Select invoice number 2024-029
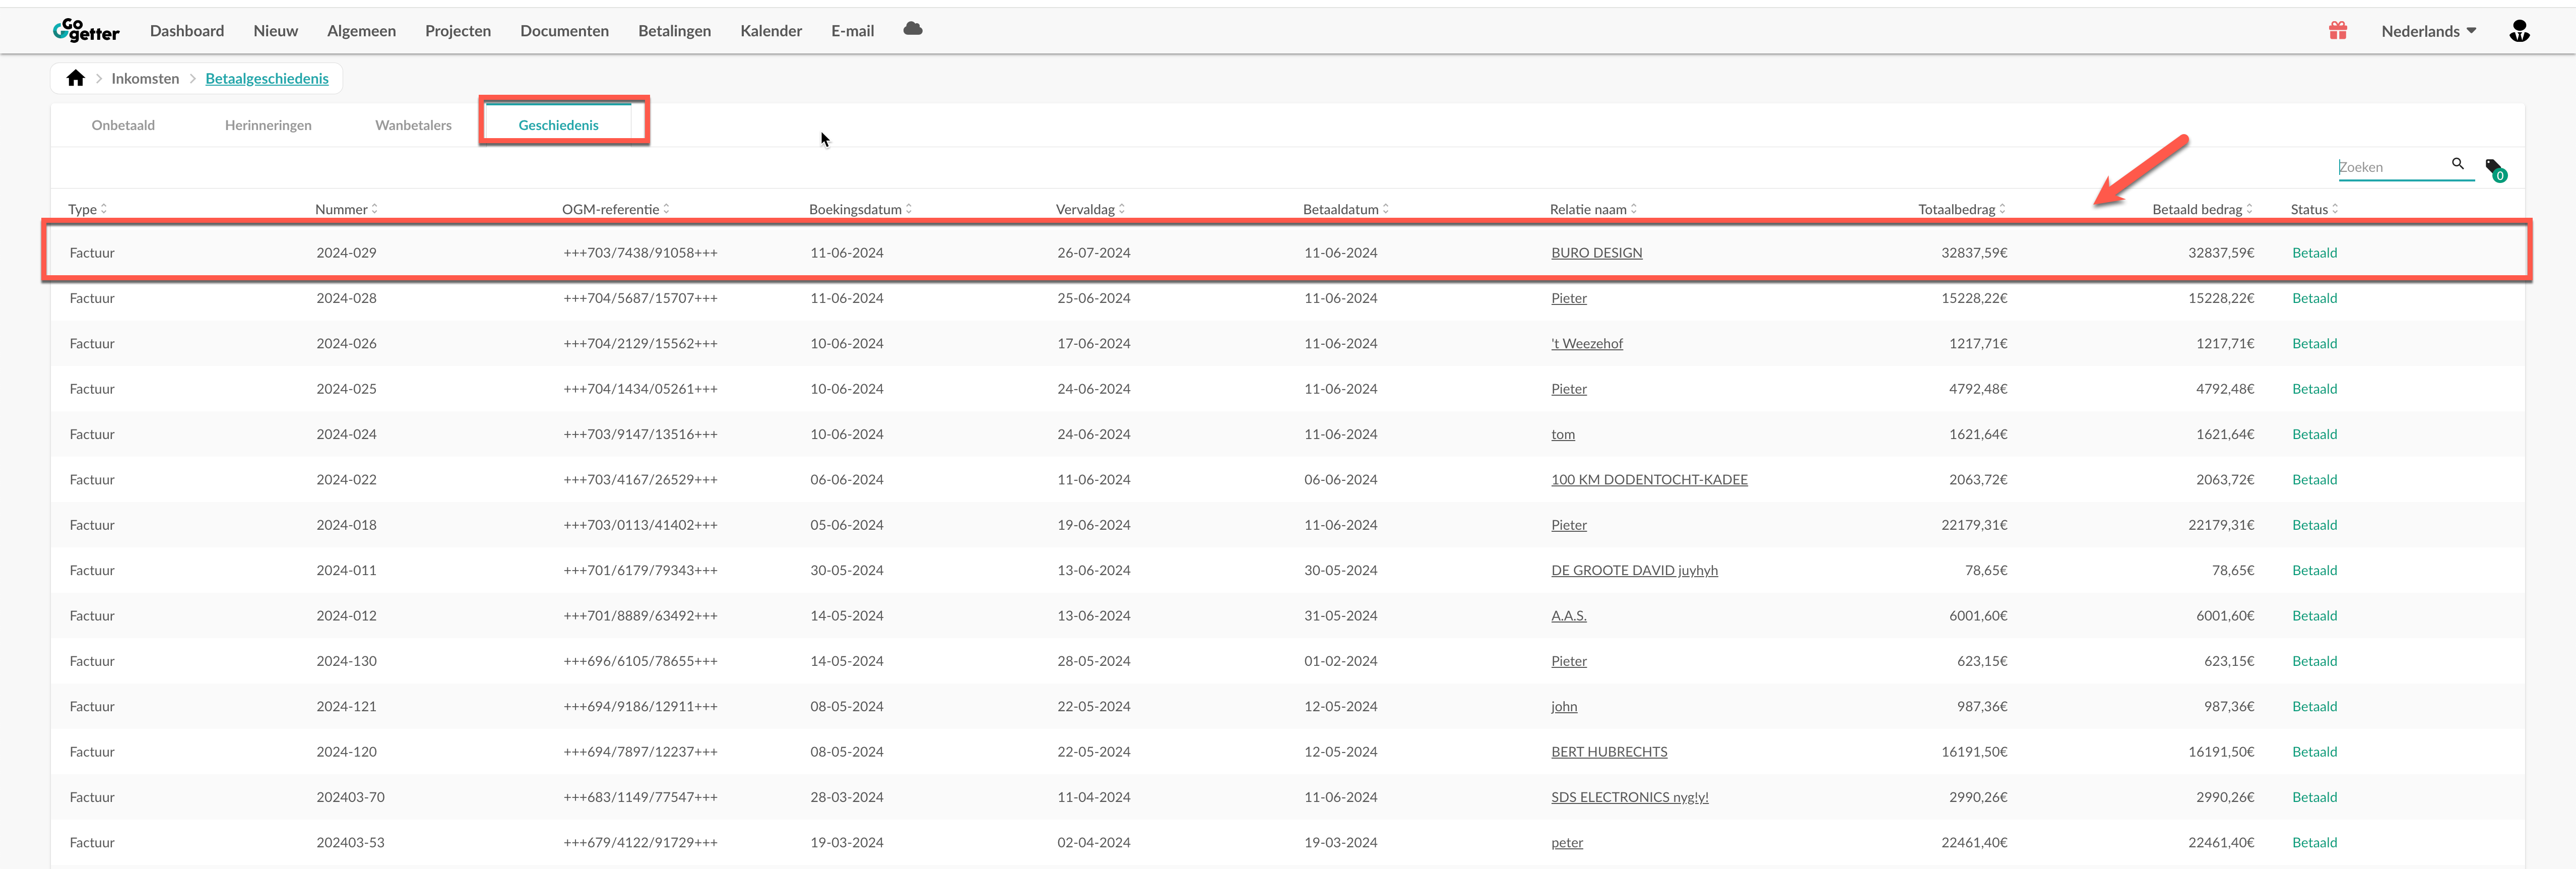 coord(346,253)
